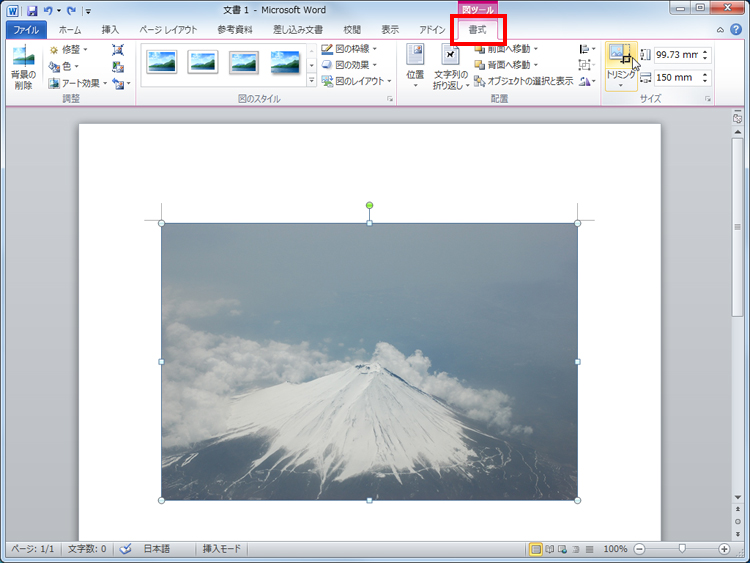The image size is (750, 563).
Task: Click the zoom slider handle
Action: [x=683, y=549]
